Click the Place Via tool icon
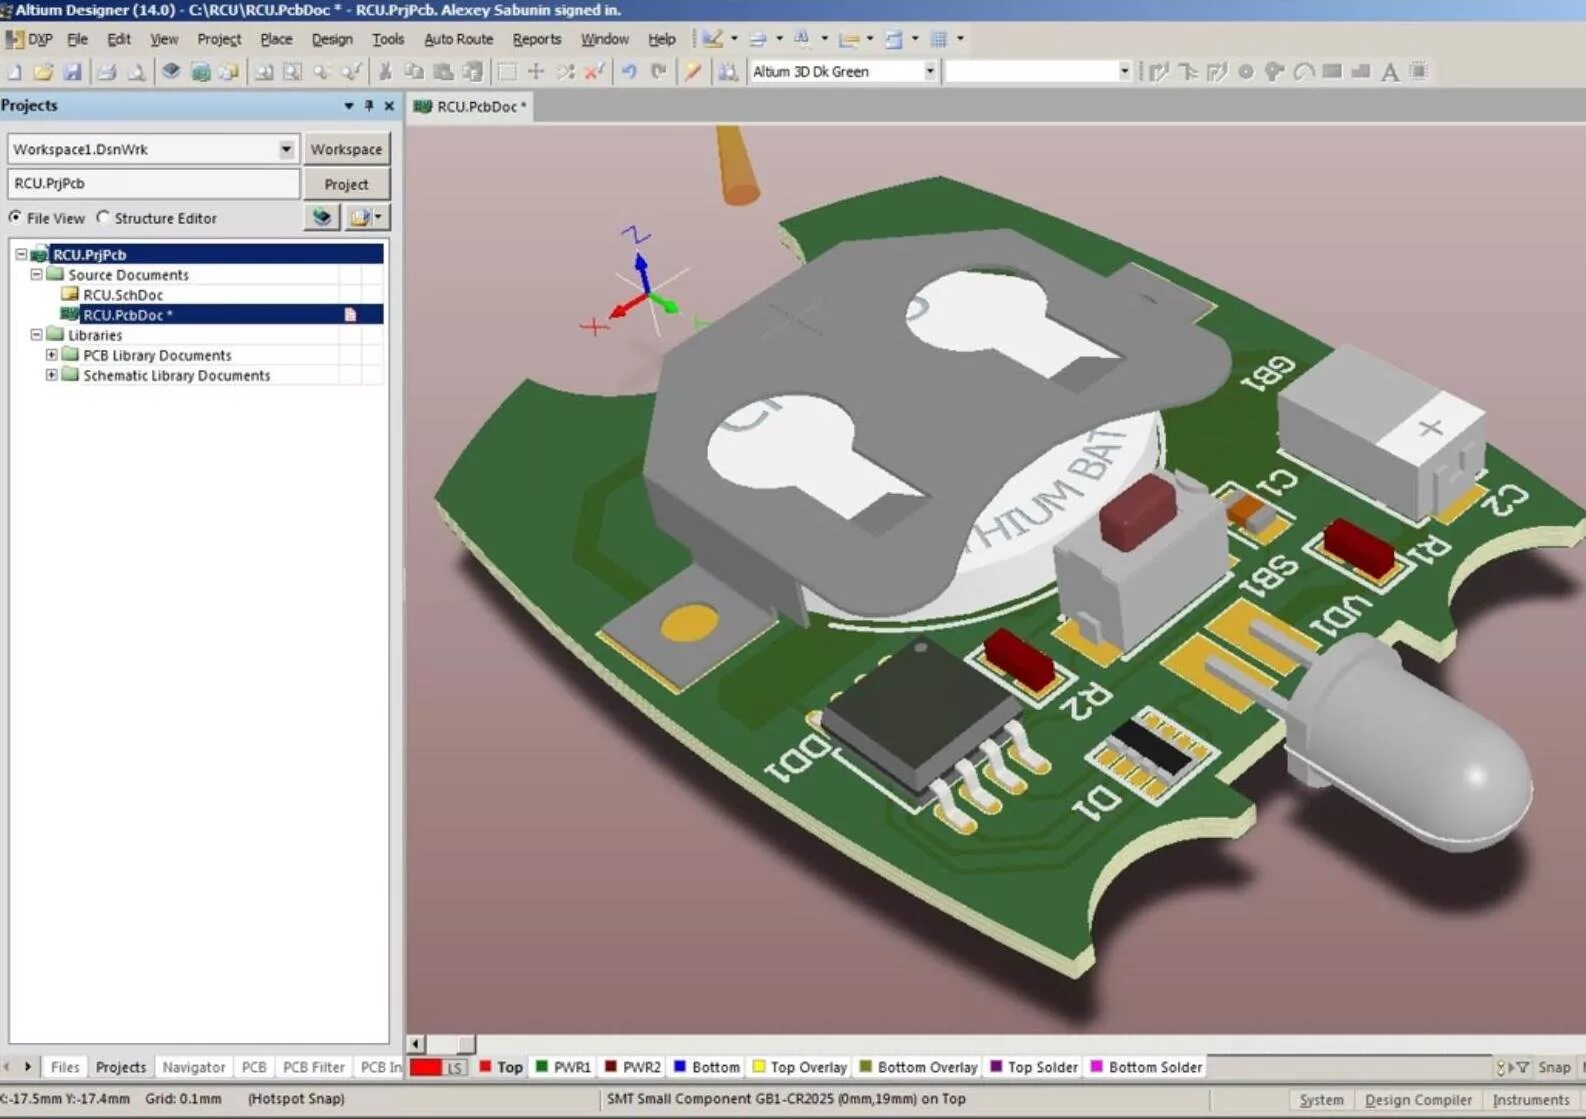This screenshot has width=1586, height=1119. [x=1274, y=71]
